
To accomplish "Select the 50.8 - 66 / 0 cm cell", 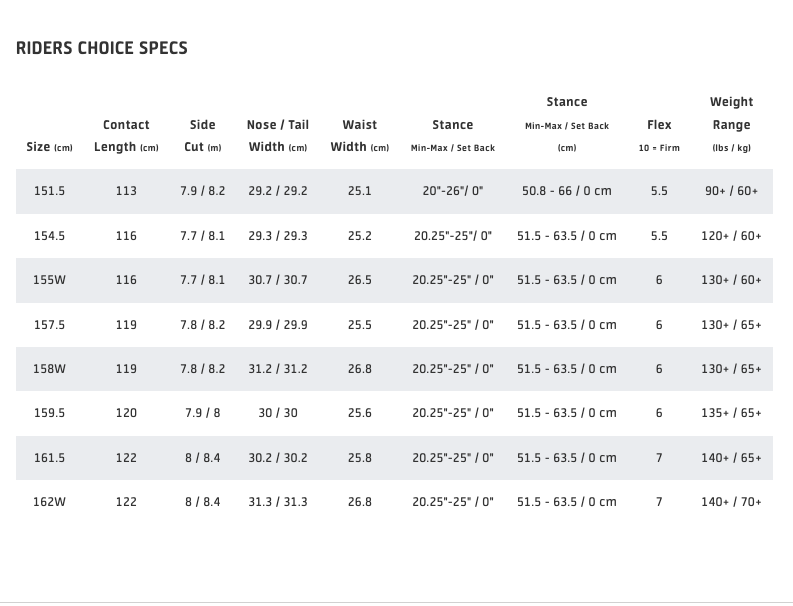I will 566,191.
